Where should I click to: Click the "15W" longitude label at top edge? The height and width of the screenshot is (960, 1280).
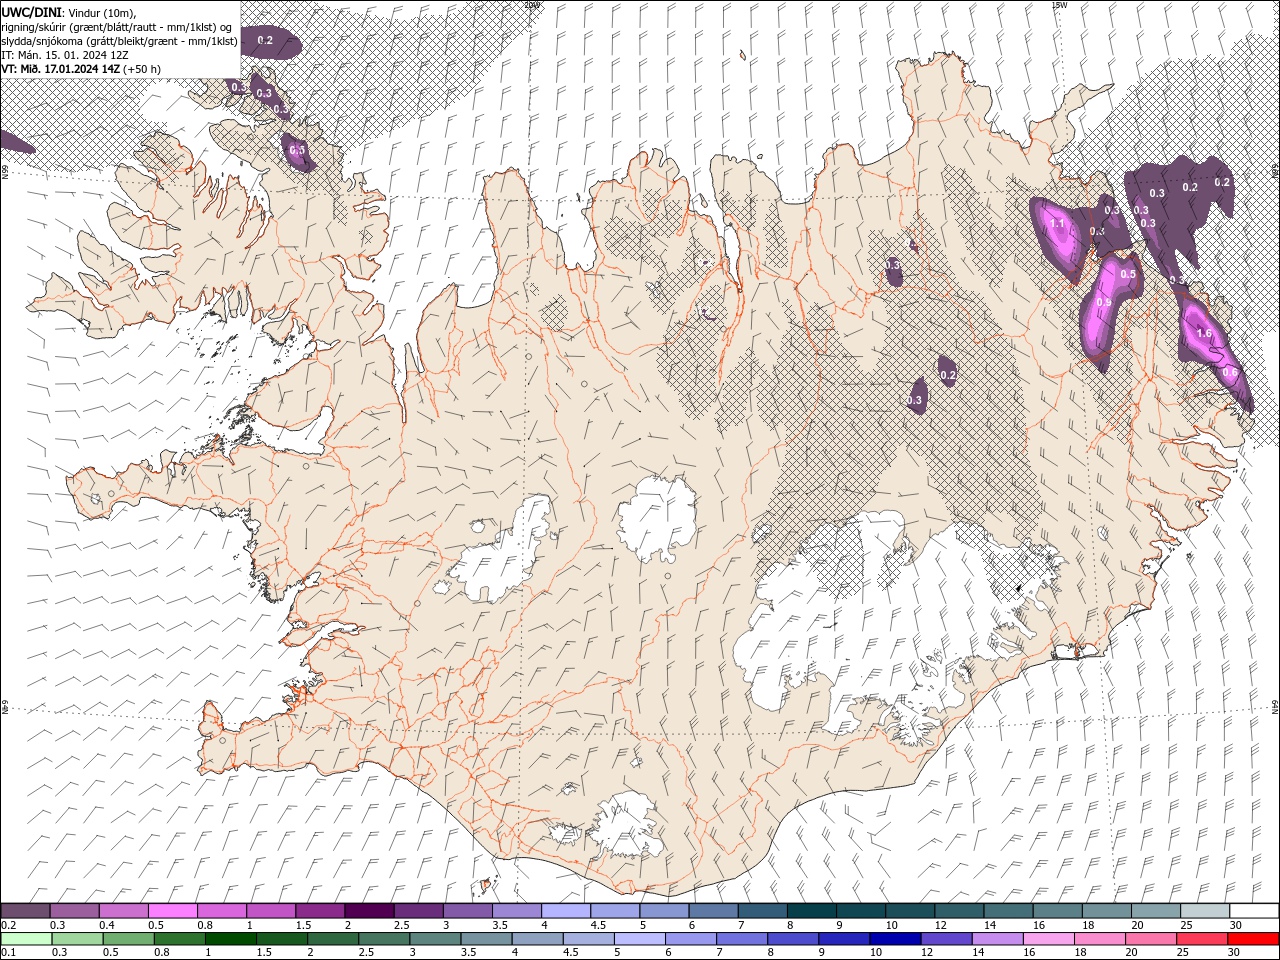click(1059, 5)
